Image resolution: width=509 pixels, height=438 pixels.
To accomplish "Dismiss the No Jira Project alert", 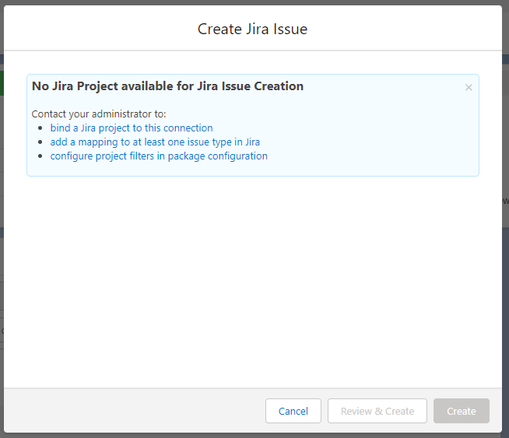I will 468,87.
